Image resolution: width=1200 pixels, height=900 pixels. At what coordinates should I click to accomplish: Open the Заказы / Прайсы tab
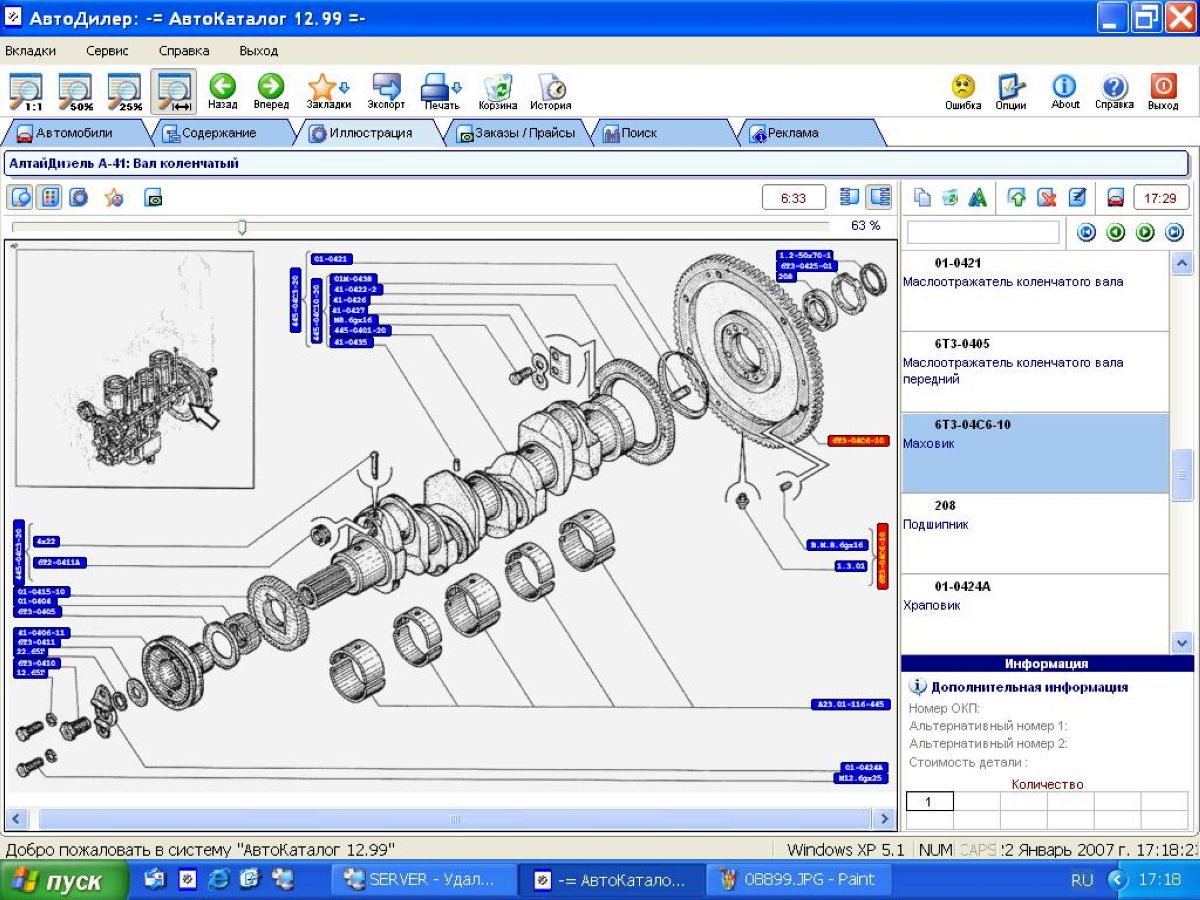[x=517, y=133]
